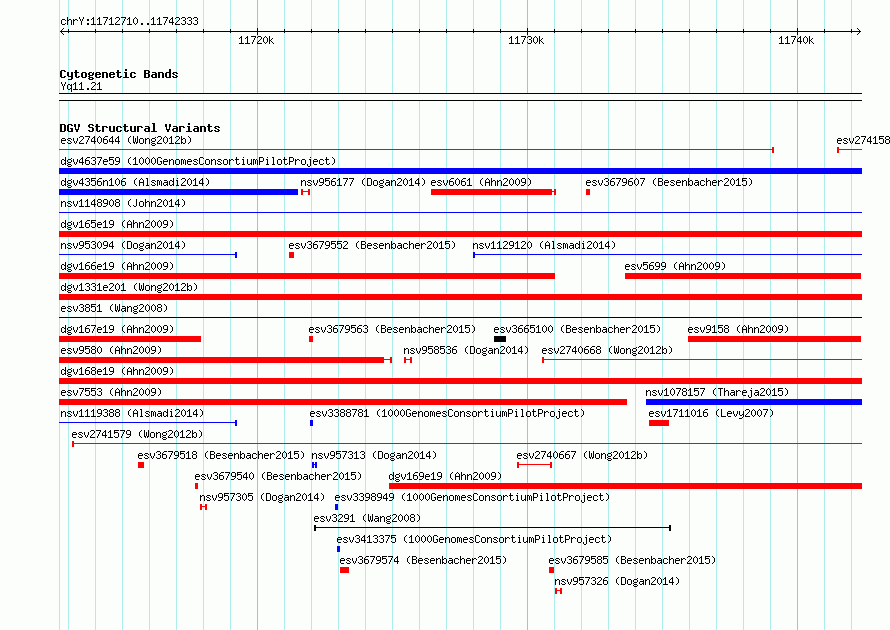
Task: Select the dgv4637e59 blue variant bar
Action: click(x=460, y=171)
